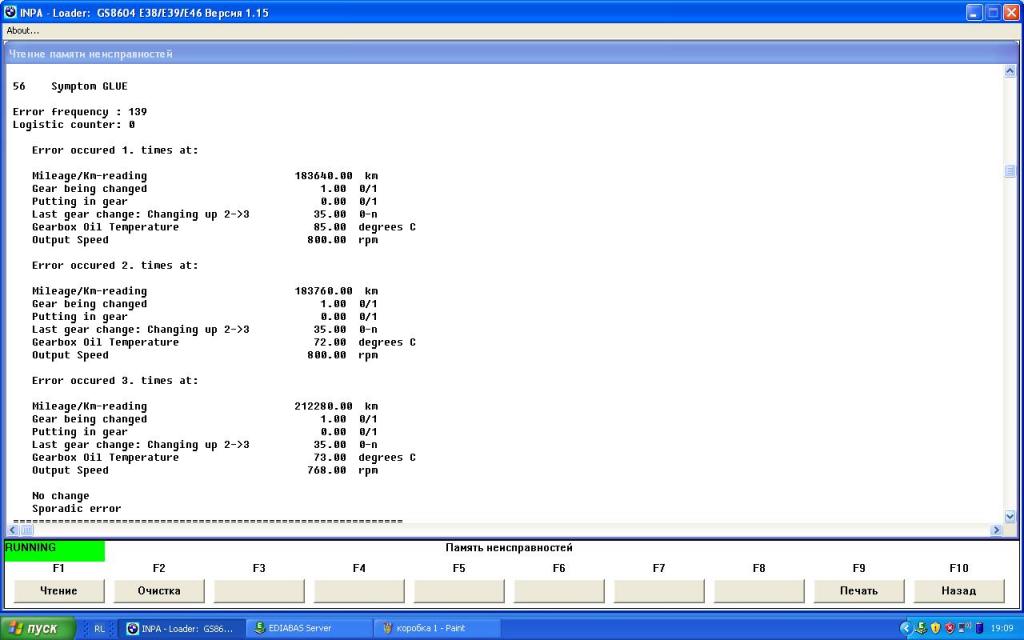
Task: Switch to коробка 1 - Paint taskbar item
Action: pos(437,628)
